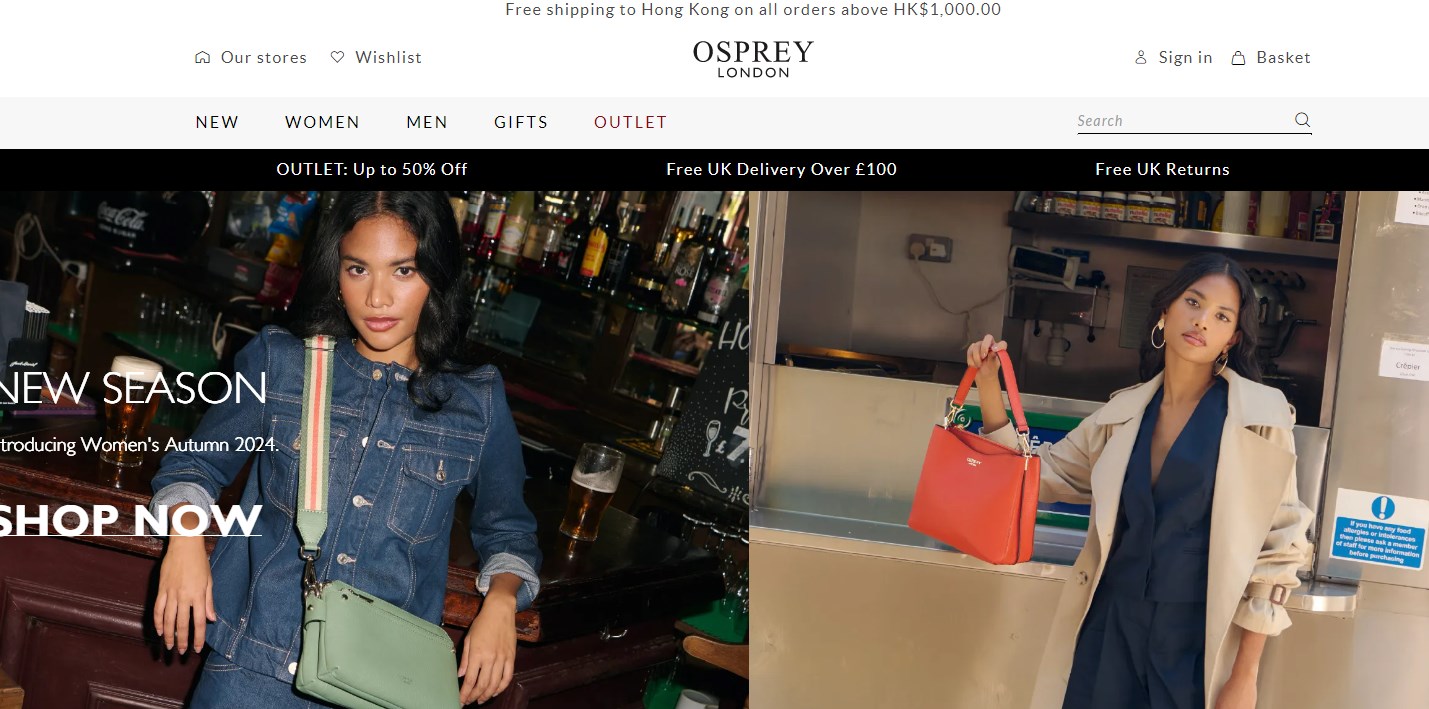Click the Wishlist heart icon
Screen dimensions: 1429x709
point(338,58)
